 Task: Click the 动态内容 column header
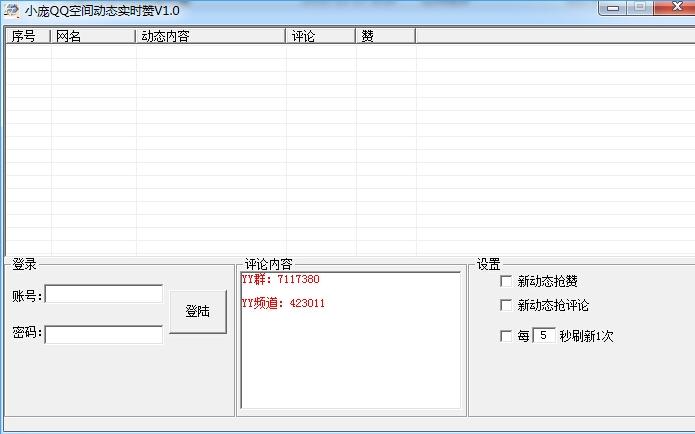[210, 36]
